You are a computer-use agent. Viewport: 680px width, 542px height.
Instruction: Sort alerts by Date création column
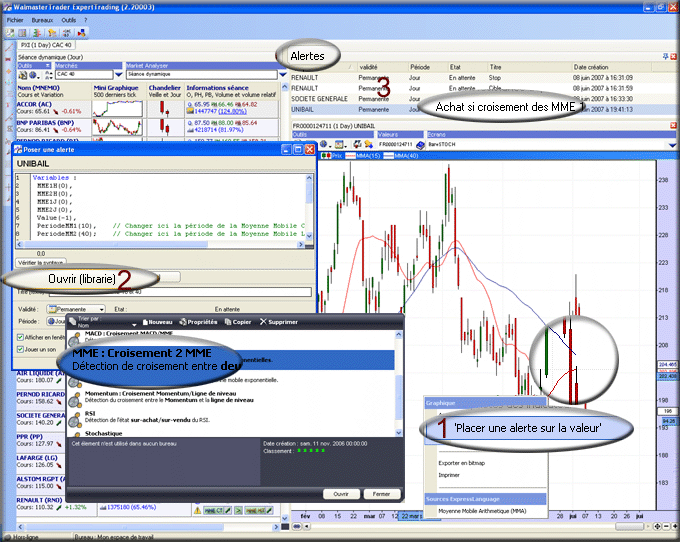[x=591, y=67]
